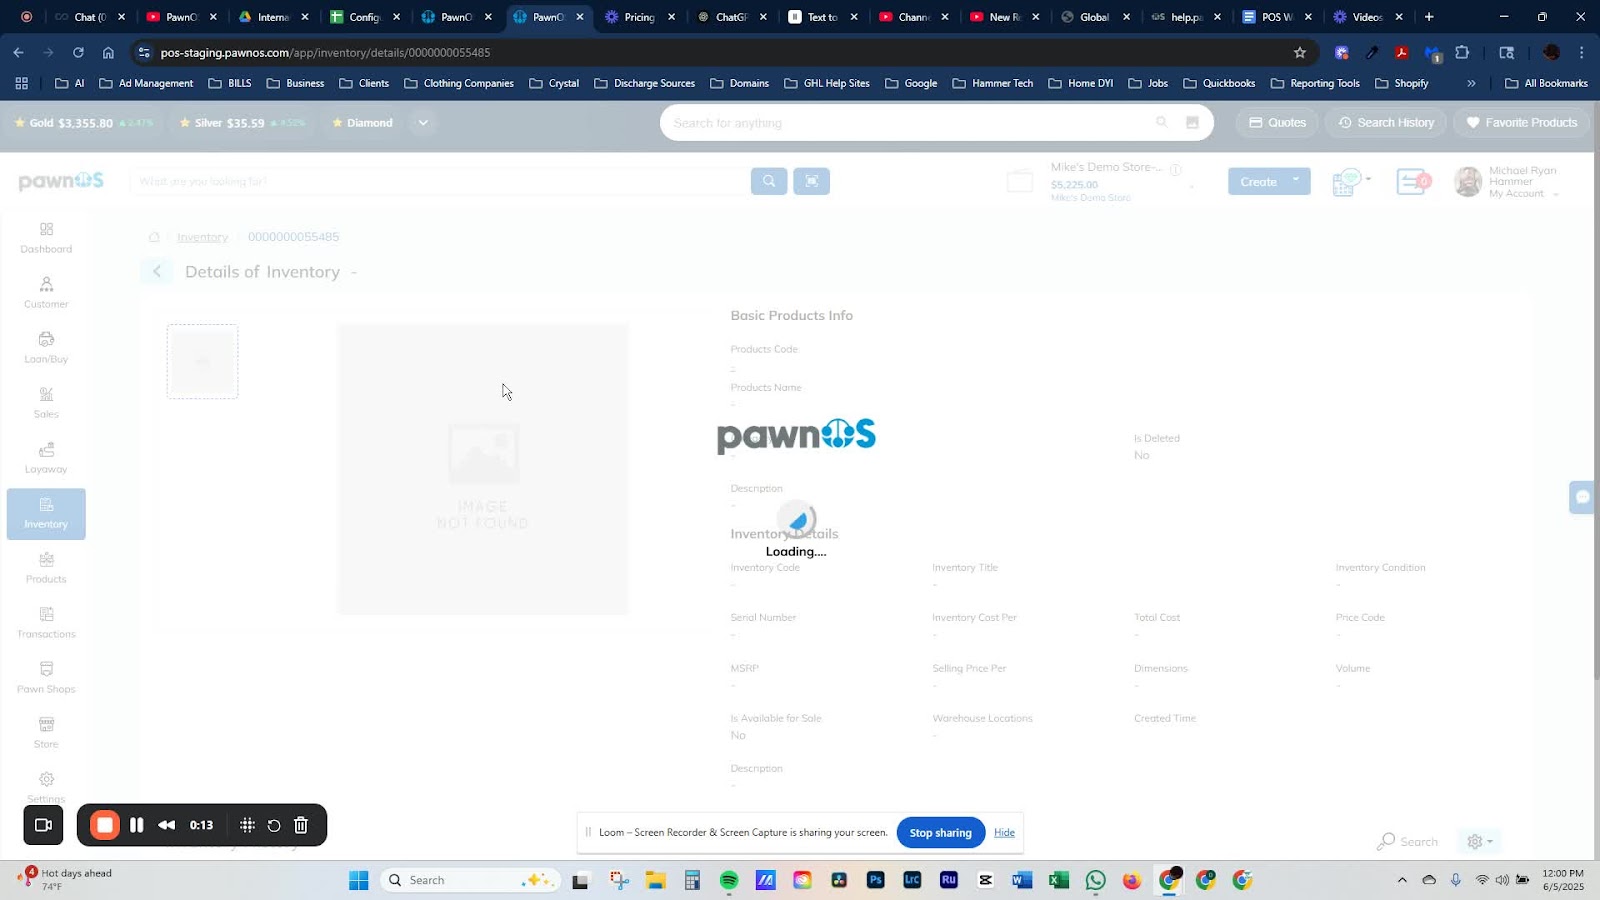Show more bookmarks with the chevron
This screenshot has width=1600, height=900.
(x=1471, y=83)
